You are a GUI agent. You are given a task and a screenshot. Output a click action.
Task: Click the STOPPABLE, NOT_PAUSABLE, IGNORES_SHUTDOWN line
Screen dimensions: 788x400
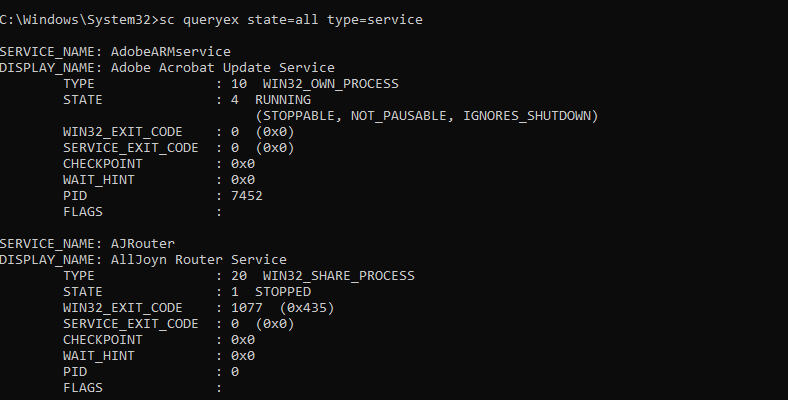[x=426, y=116]
